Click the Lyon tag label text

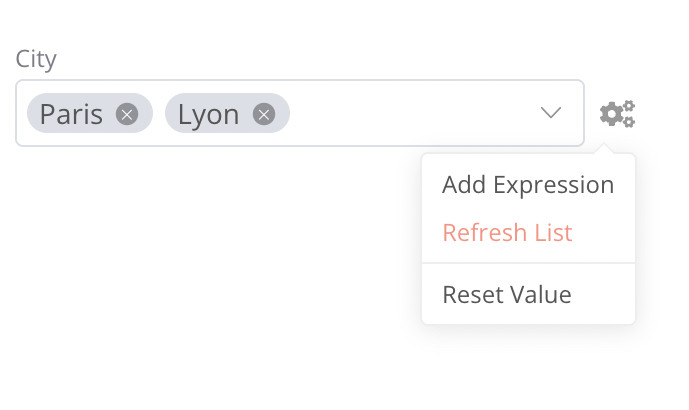pos(209,114)
